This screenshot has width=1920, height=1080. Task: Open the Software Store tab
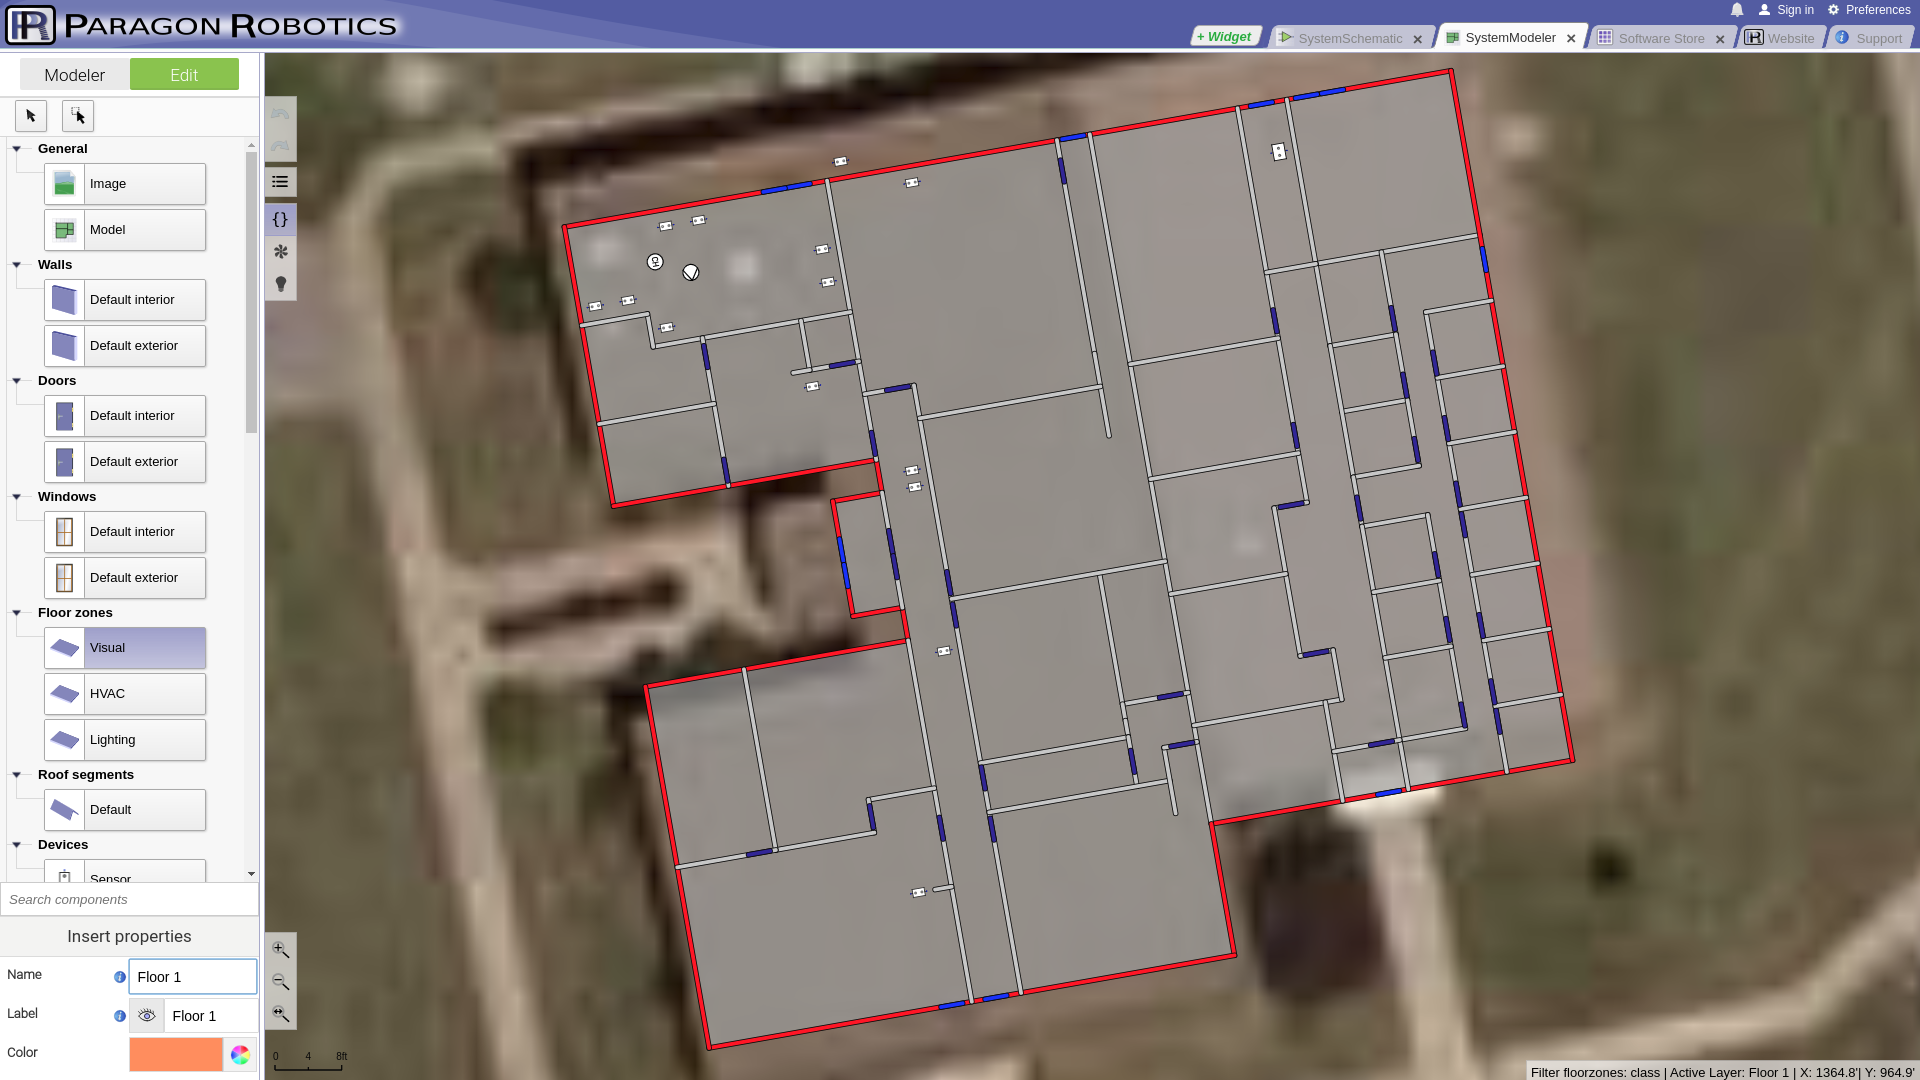(1660, 38)
